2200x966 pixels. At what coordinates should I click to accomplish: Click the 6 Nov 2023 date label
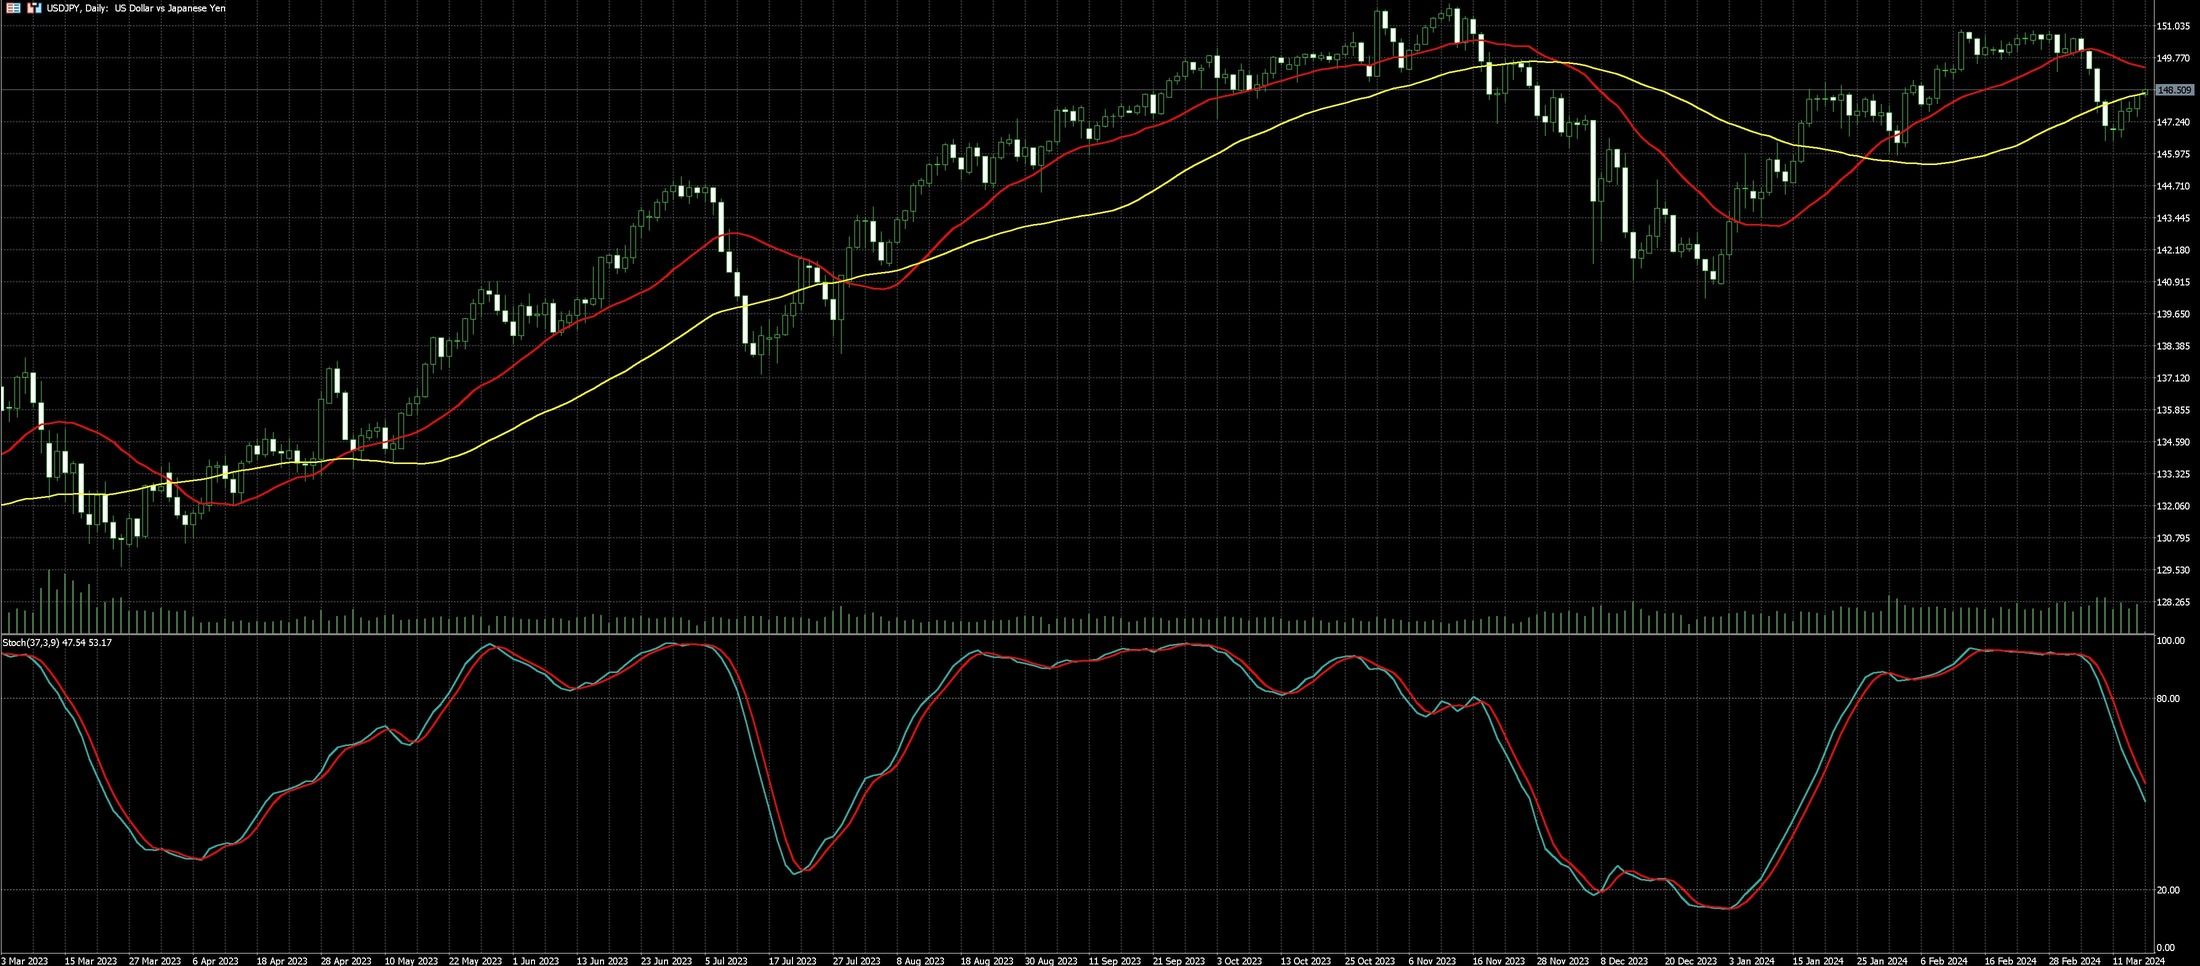1432,961
